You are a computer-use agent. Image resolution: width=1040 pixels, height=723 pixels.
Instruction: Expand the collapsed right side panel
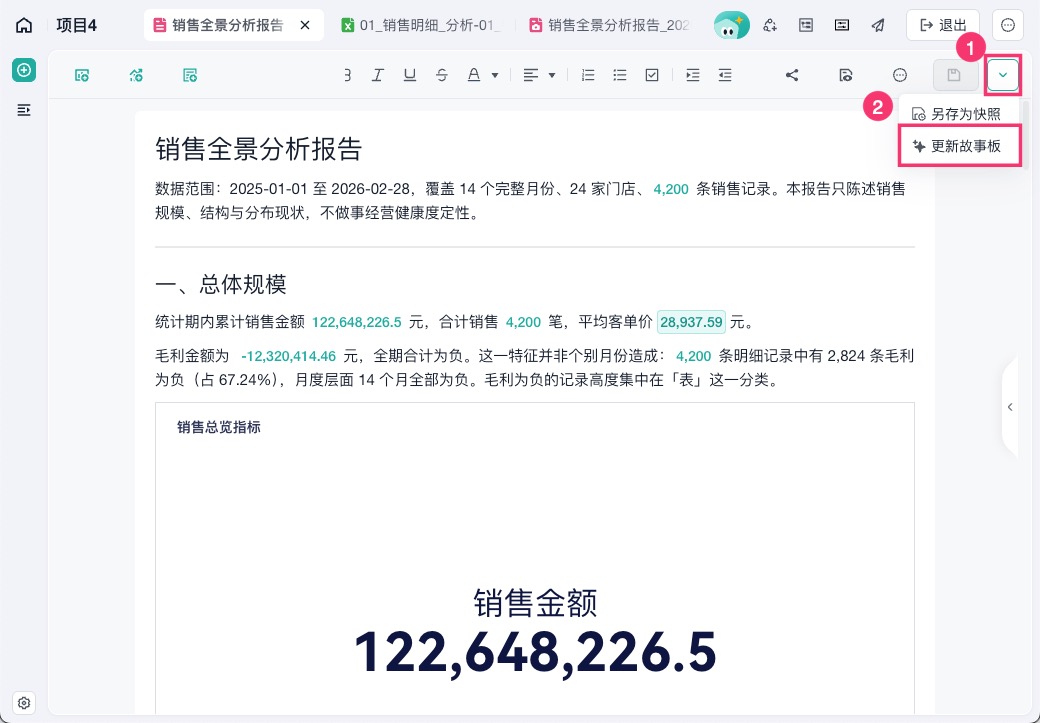tap(1009, 407)
